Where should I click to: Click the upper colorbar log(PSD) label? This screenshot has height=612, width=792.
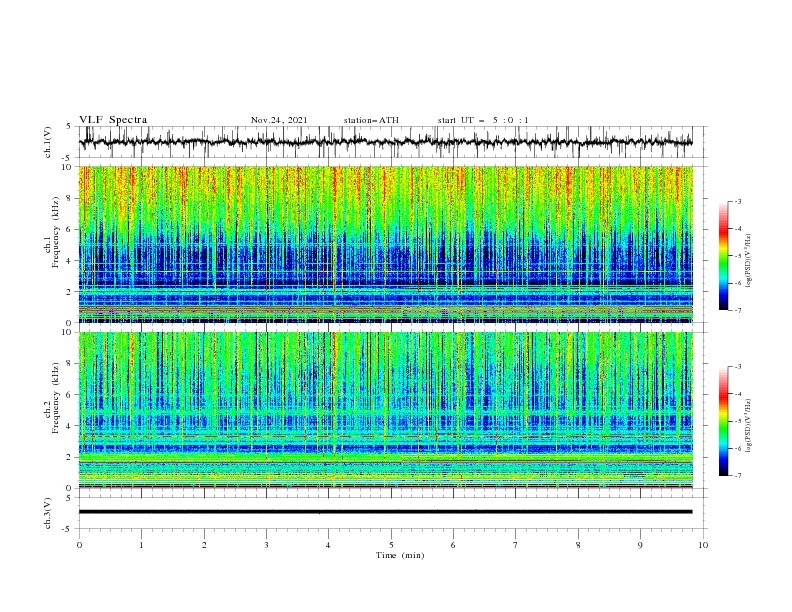[x=748, y=261]
